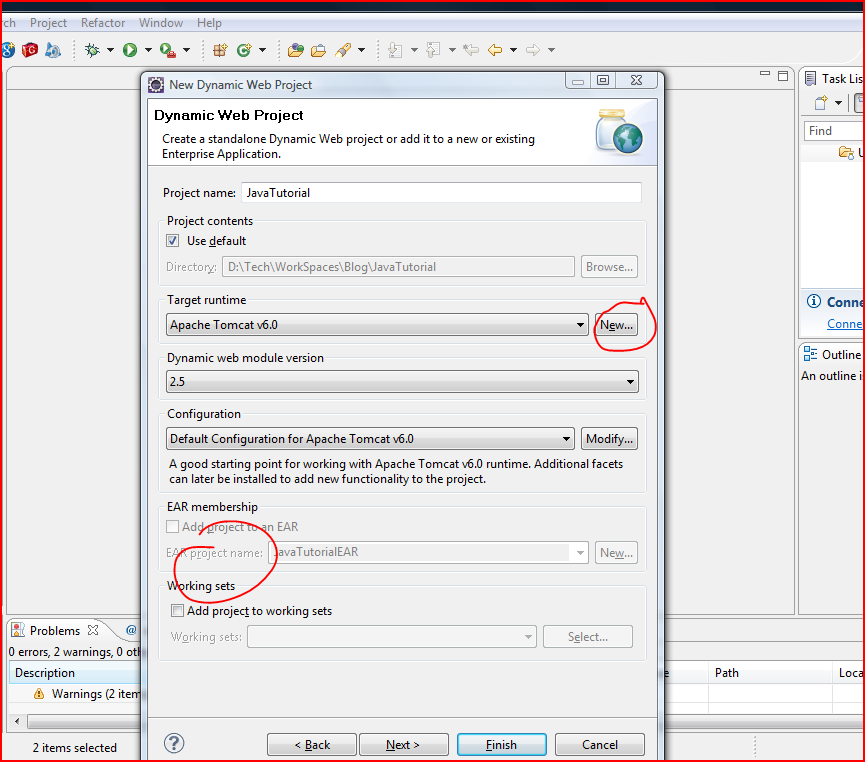Uncheck the Use default checkbox
The image size is (865, 762).
tap(173, 241)
